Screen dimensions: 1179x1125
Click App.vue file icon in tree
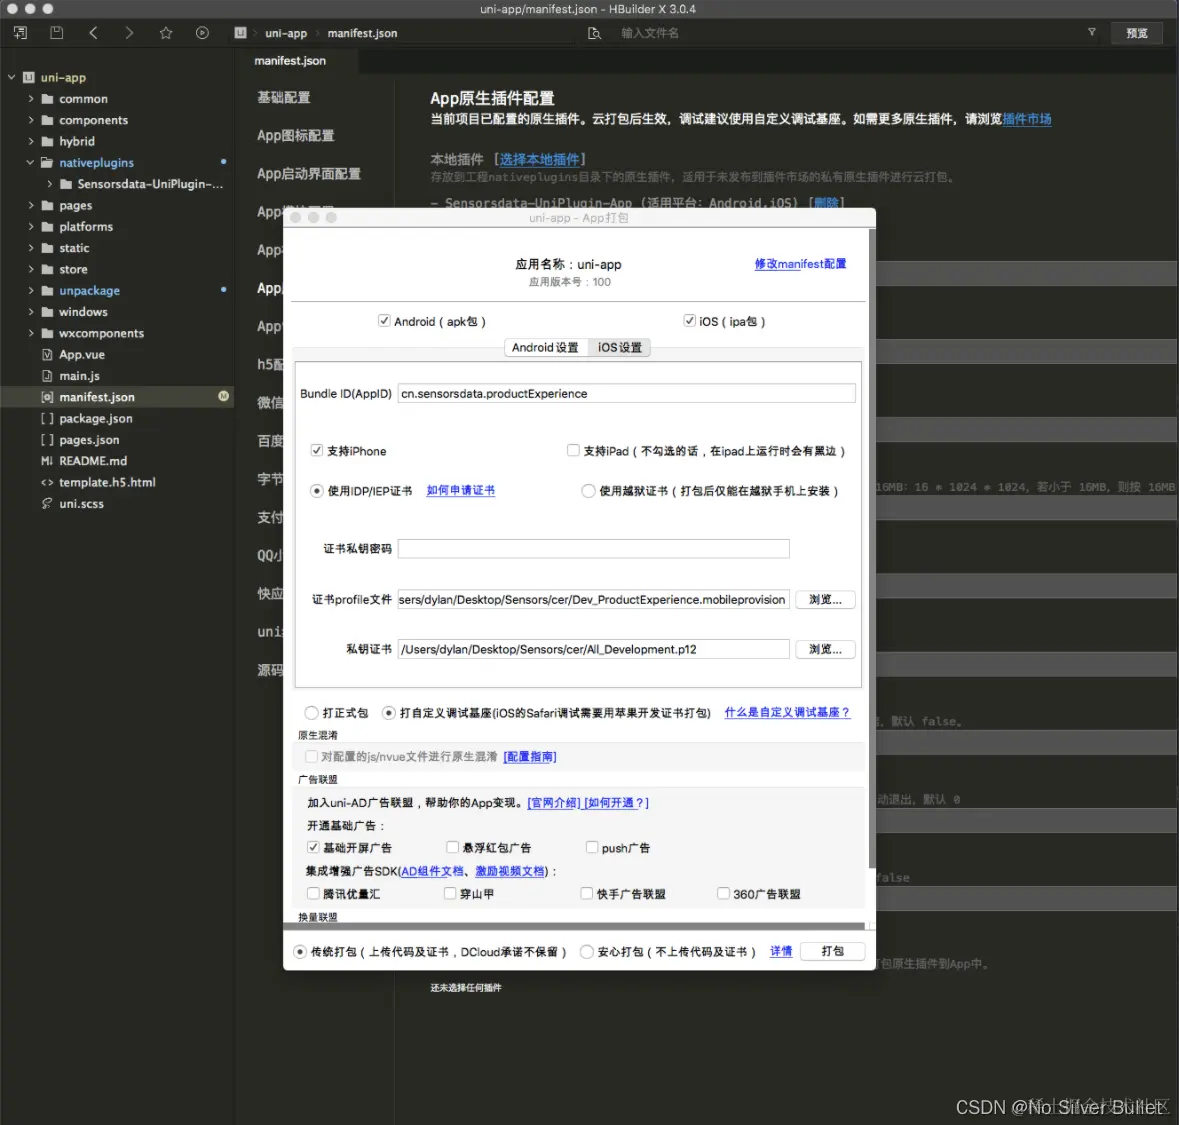(47, 355)
